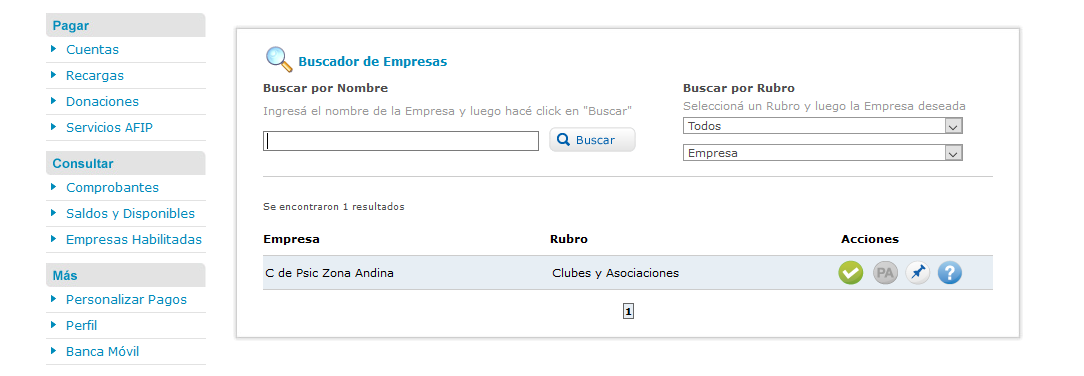1084x376 pixels.
Task: Open the Todos rubro dropdown
Action: pyautogui.click(x=822, y=126)
